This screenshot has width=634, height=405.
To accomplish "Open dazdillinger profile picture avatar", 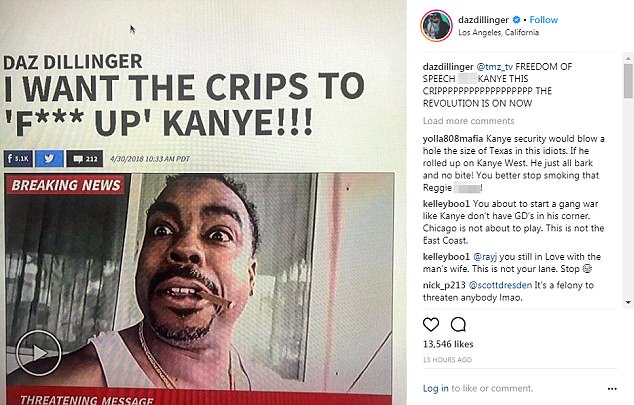I will pos(436,25).
